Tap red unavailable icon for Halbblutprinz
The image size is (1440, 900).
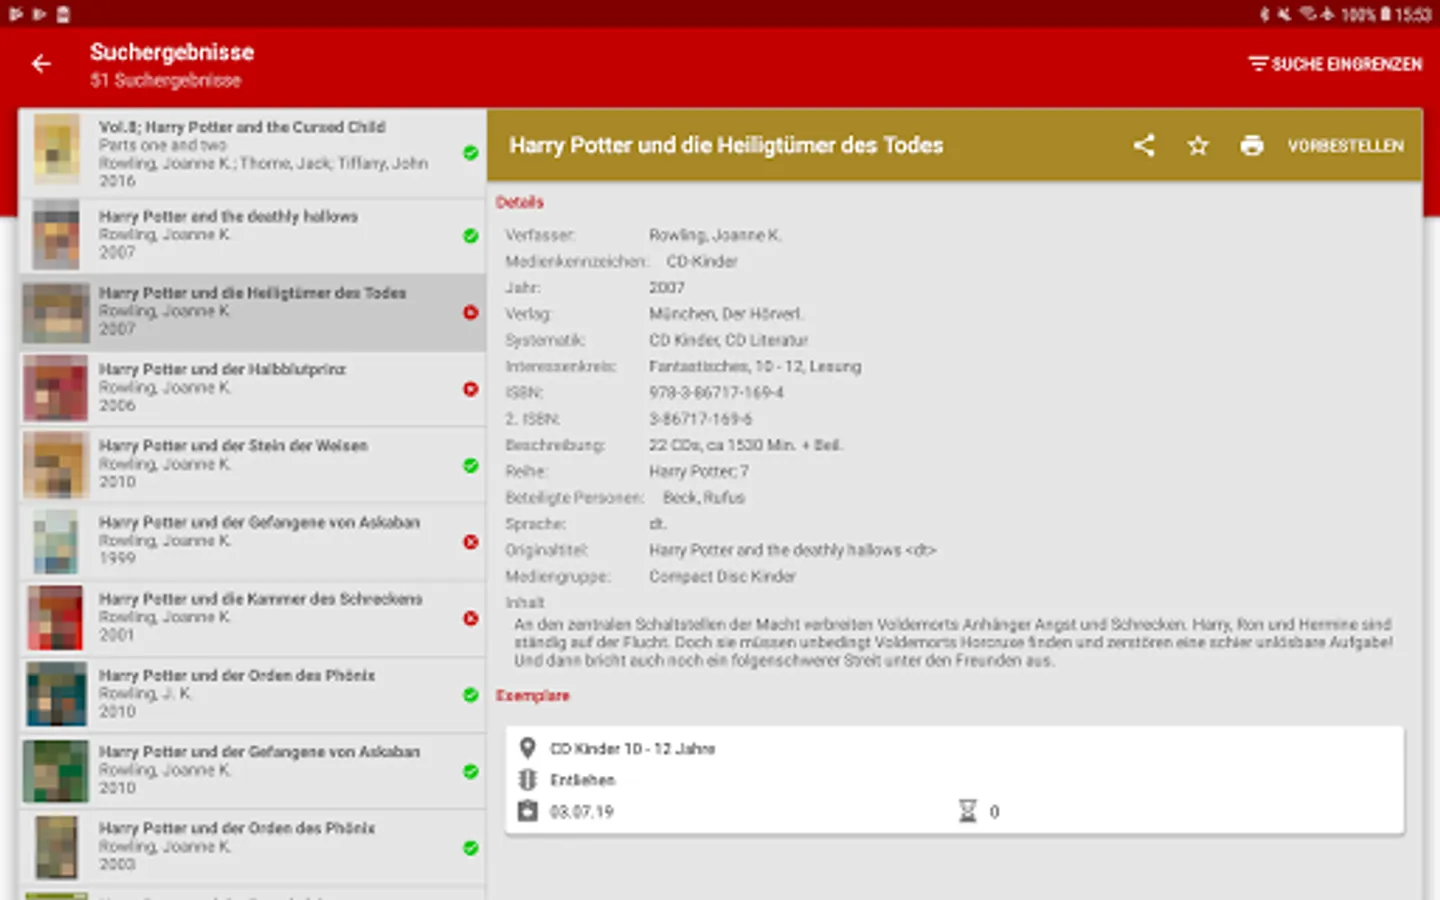click(471, 389)
